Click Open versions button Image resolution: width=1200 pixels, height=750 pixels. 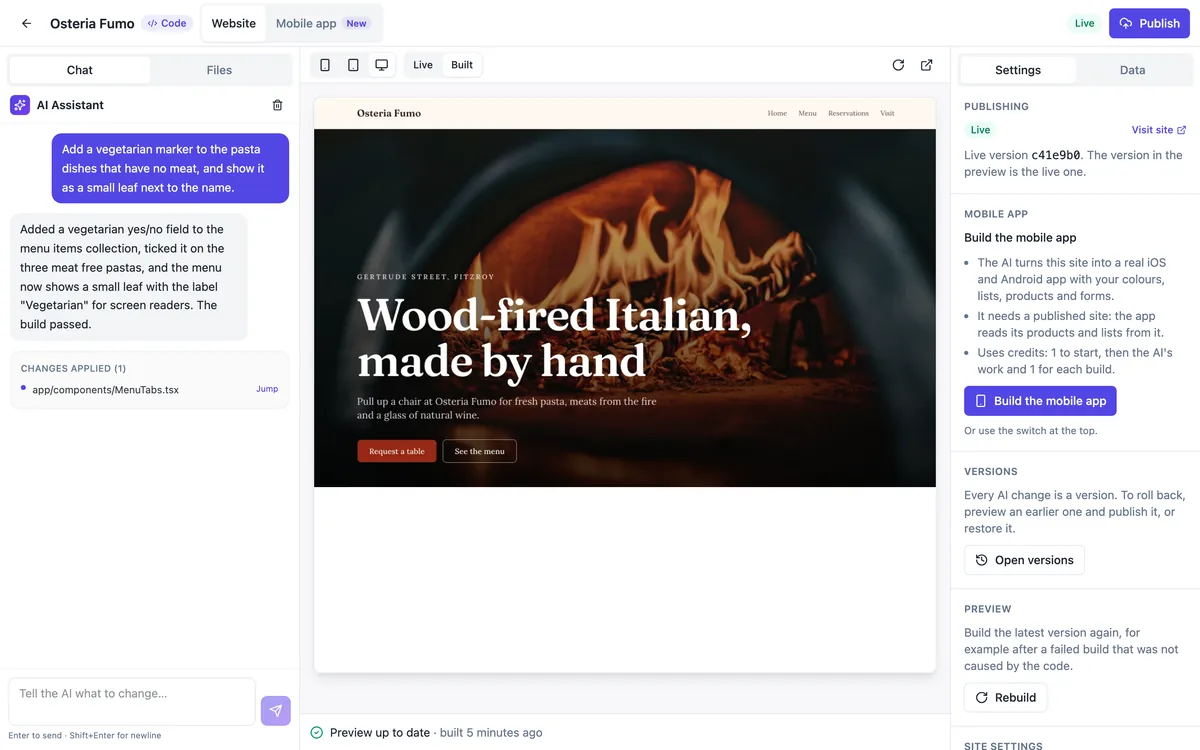1024,560
